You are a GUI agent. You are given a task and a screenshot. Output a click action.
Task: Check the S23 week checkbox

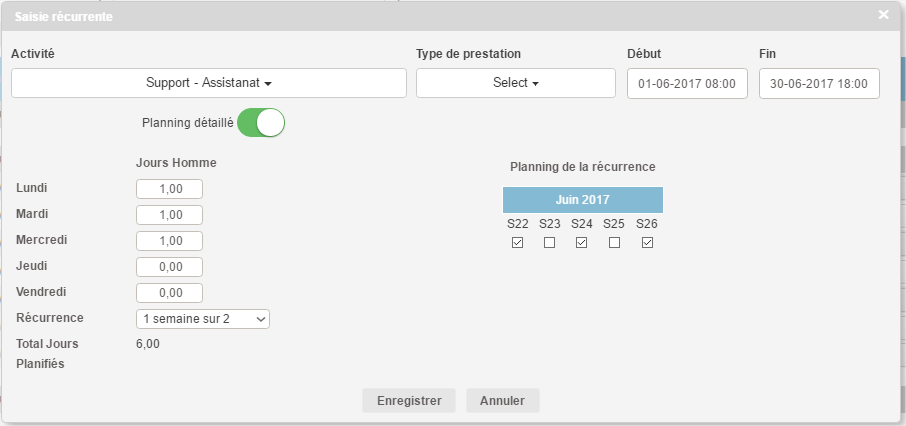click(x=549, y=243)
